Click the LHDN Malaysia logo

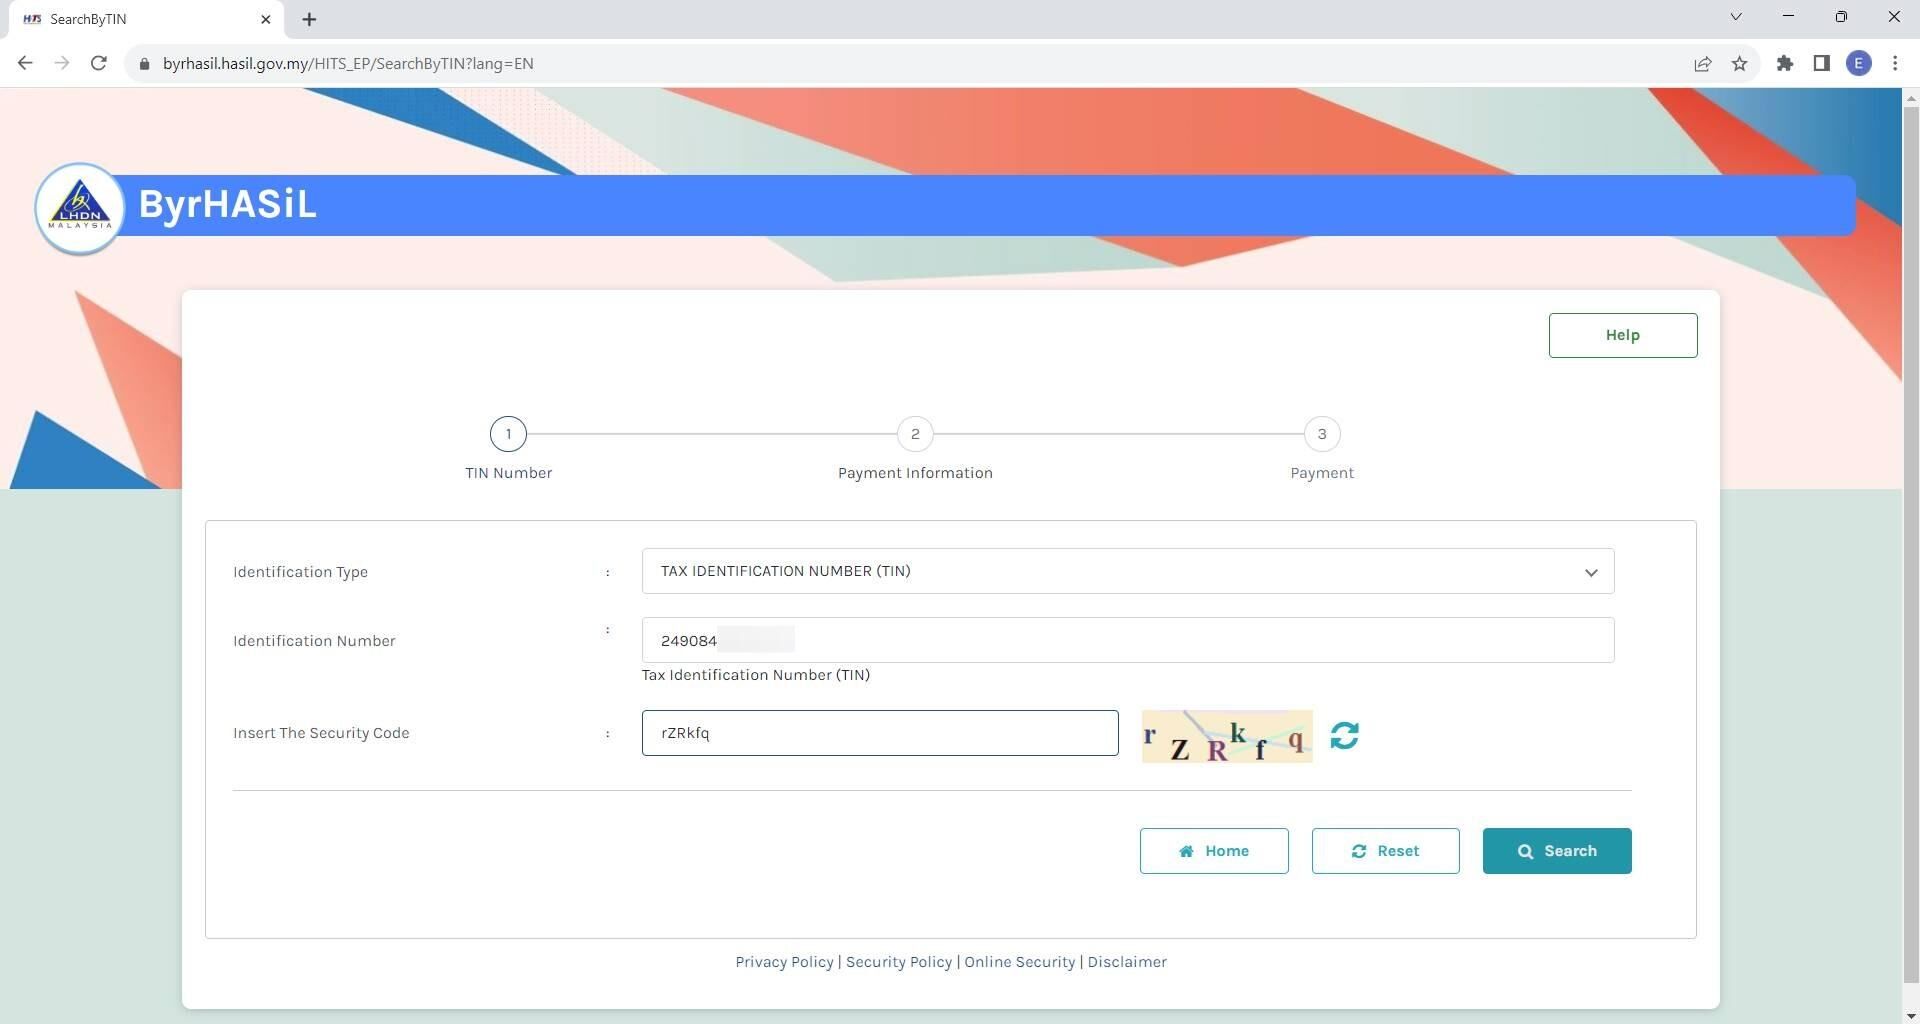pyautogui.click(x=80, y=208)
